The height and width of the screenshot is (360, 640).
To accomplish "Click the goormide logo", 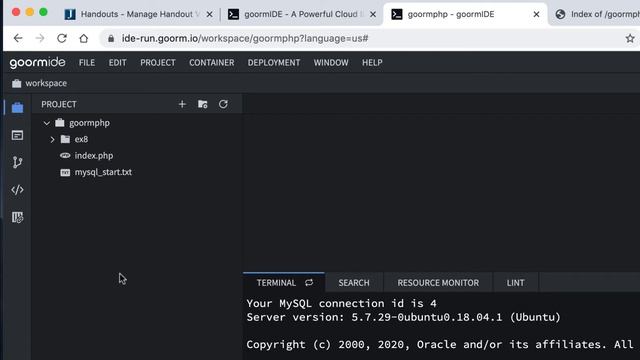I will click(37, 62).
